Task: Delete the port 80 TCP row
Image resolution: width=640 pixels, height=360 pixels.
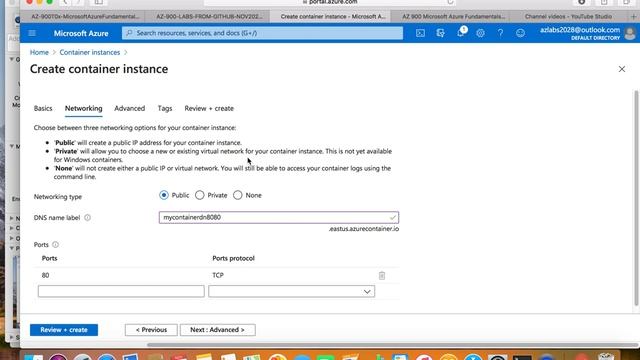Action: [x=382, y=276]
